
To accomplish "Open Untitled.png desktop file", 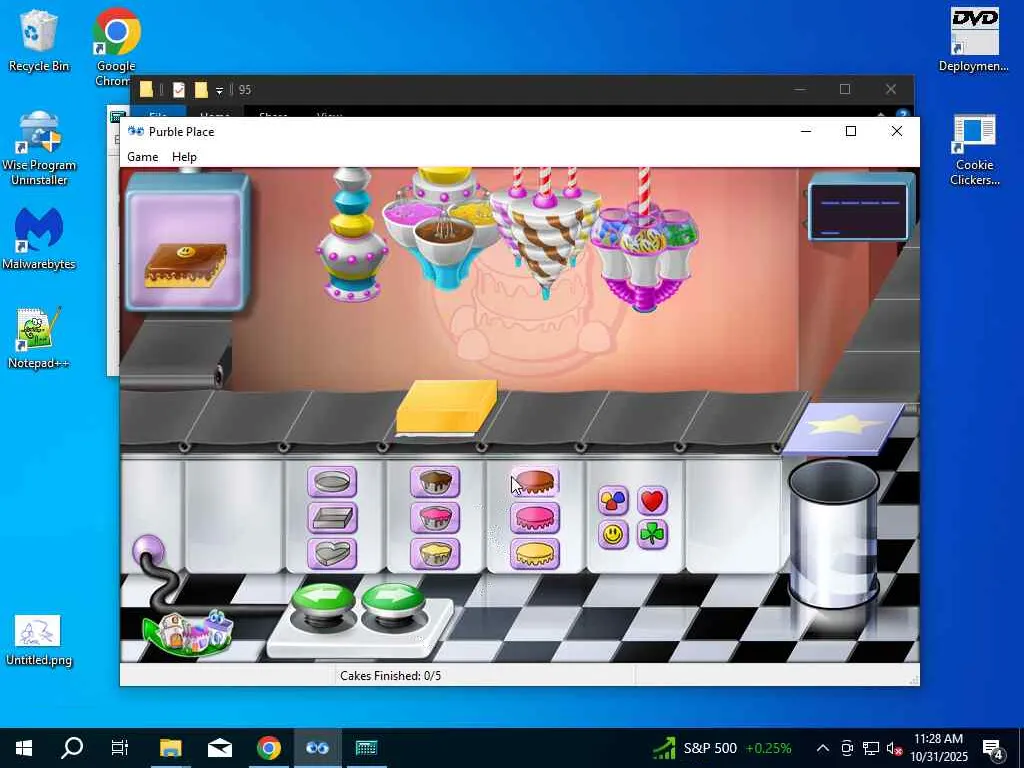I will click(x=39, y=640).
